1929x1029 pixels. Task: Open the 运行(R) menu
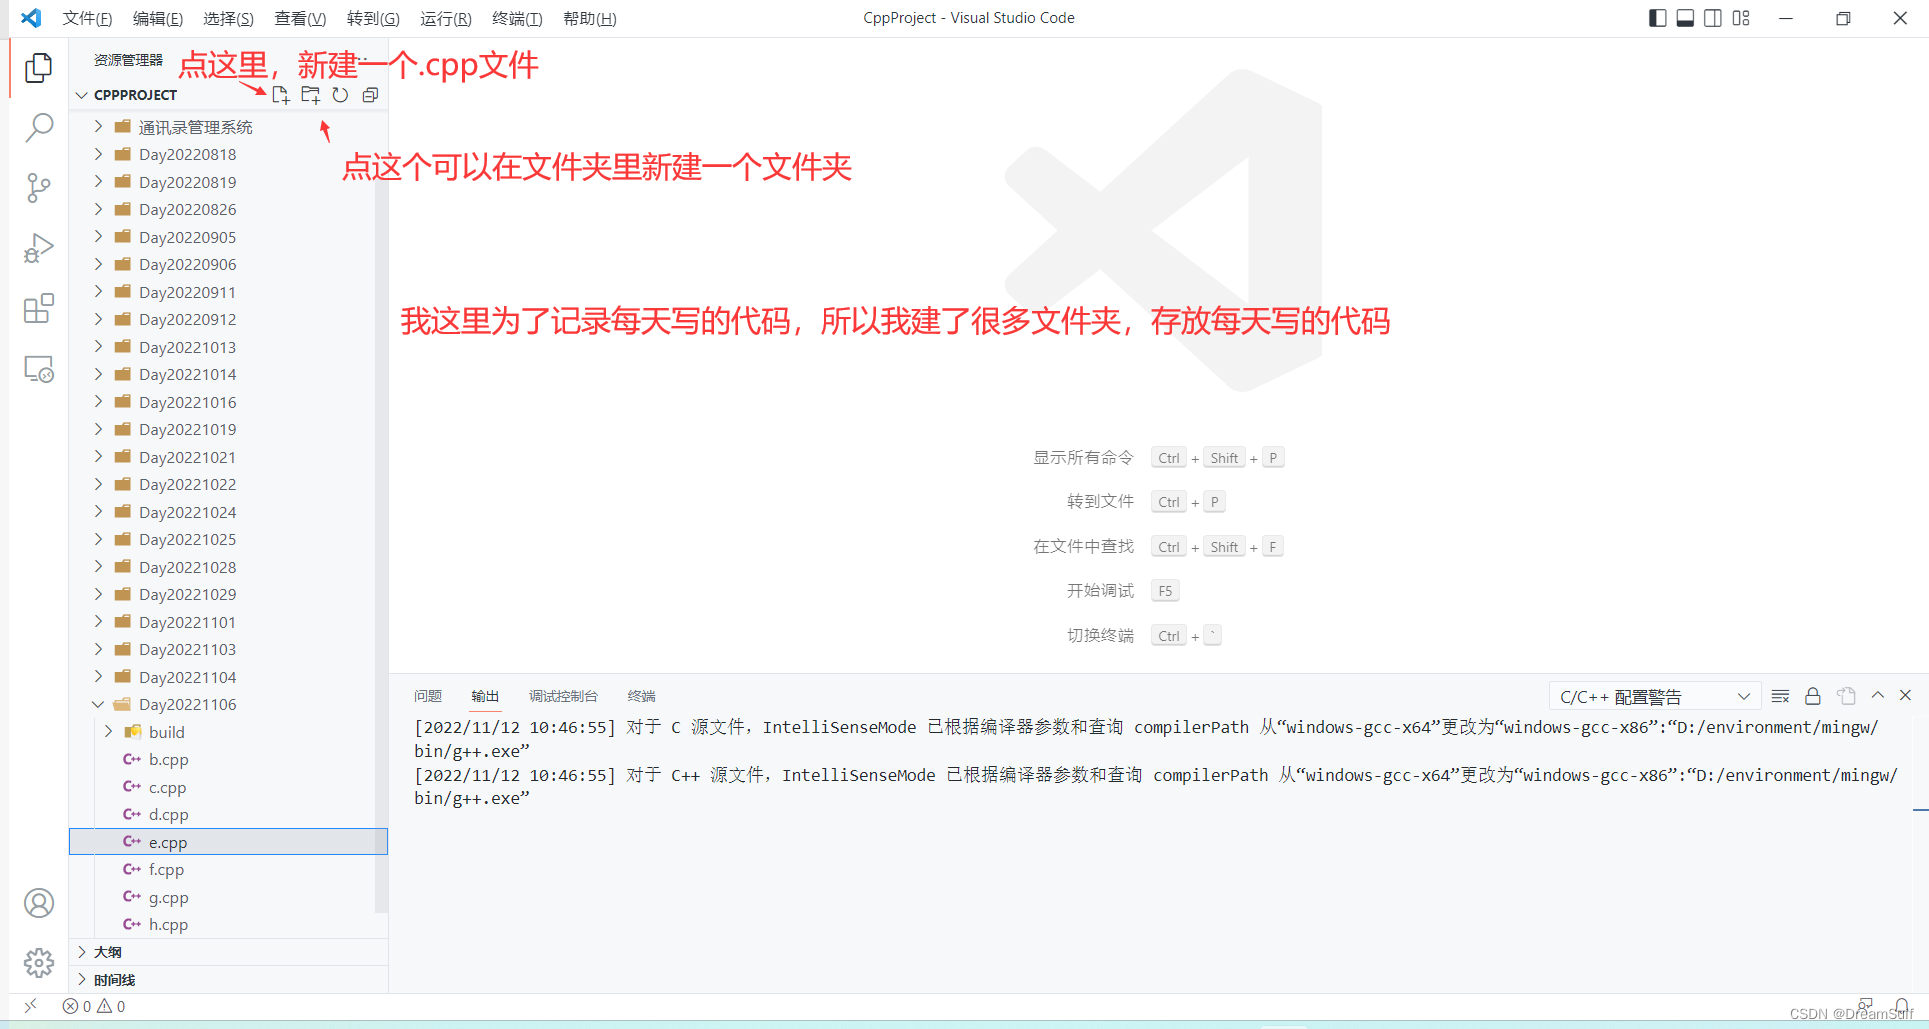point(445,18)
